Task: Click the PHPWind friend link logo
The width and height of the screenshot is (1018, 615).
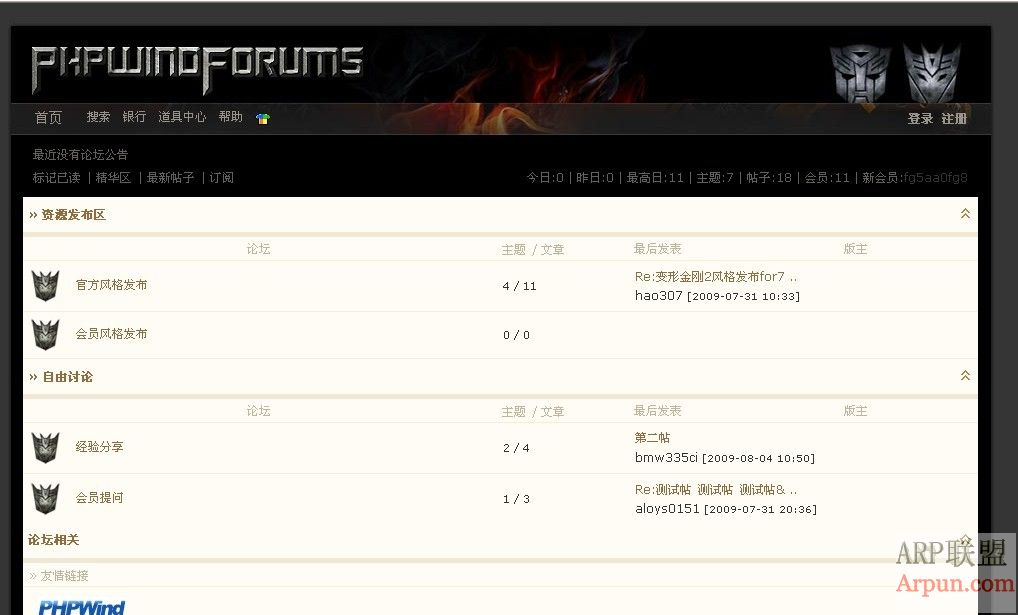Action: [x=82, y=607]
